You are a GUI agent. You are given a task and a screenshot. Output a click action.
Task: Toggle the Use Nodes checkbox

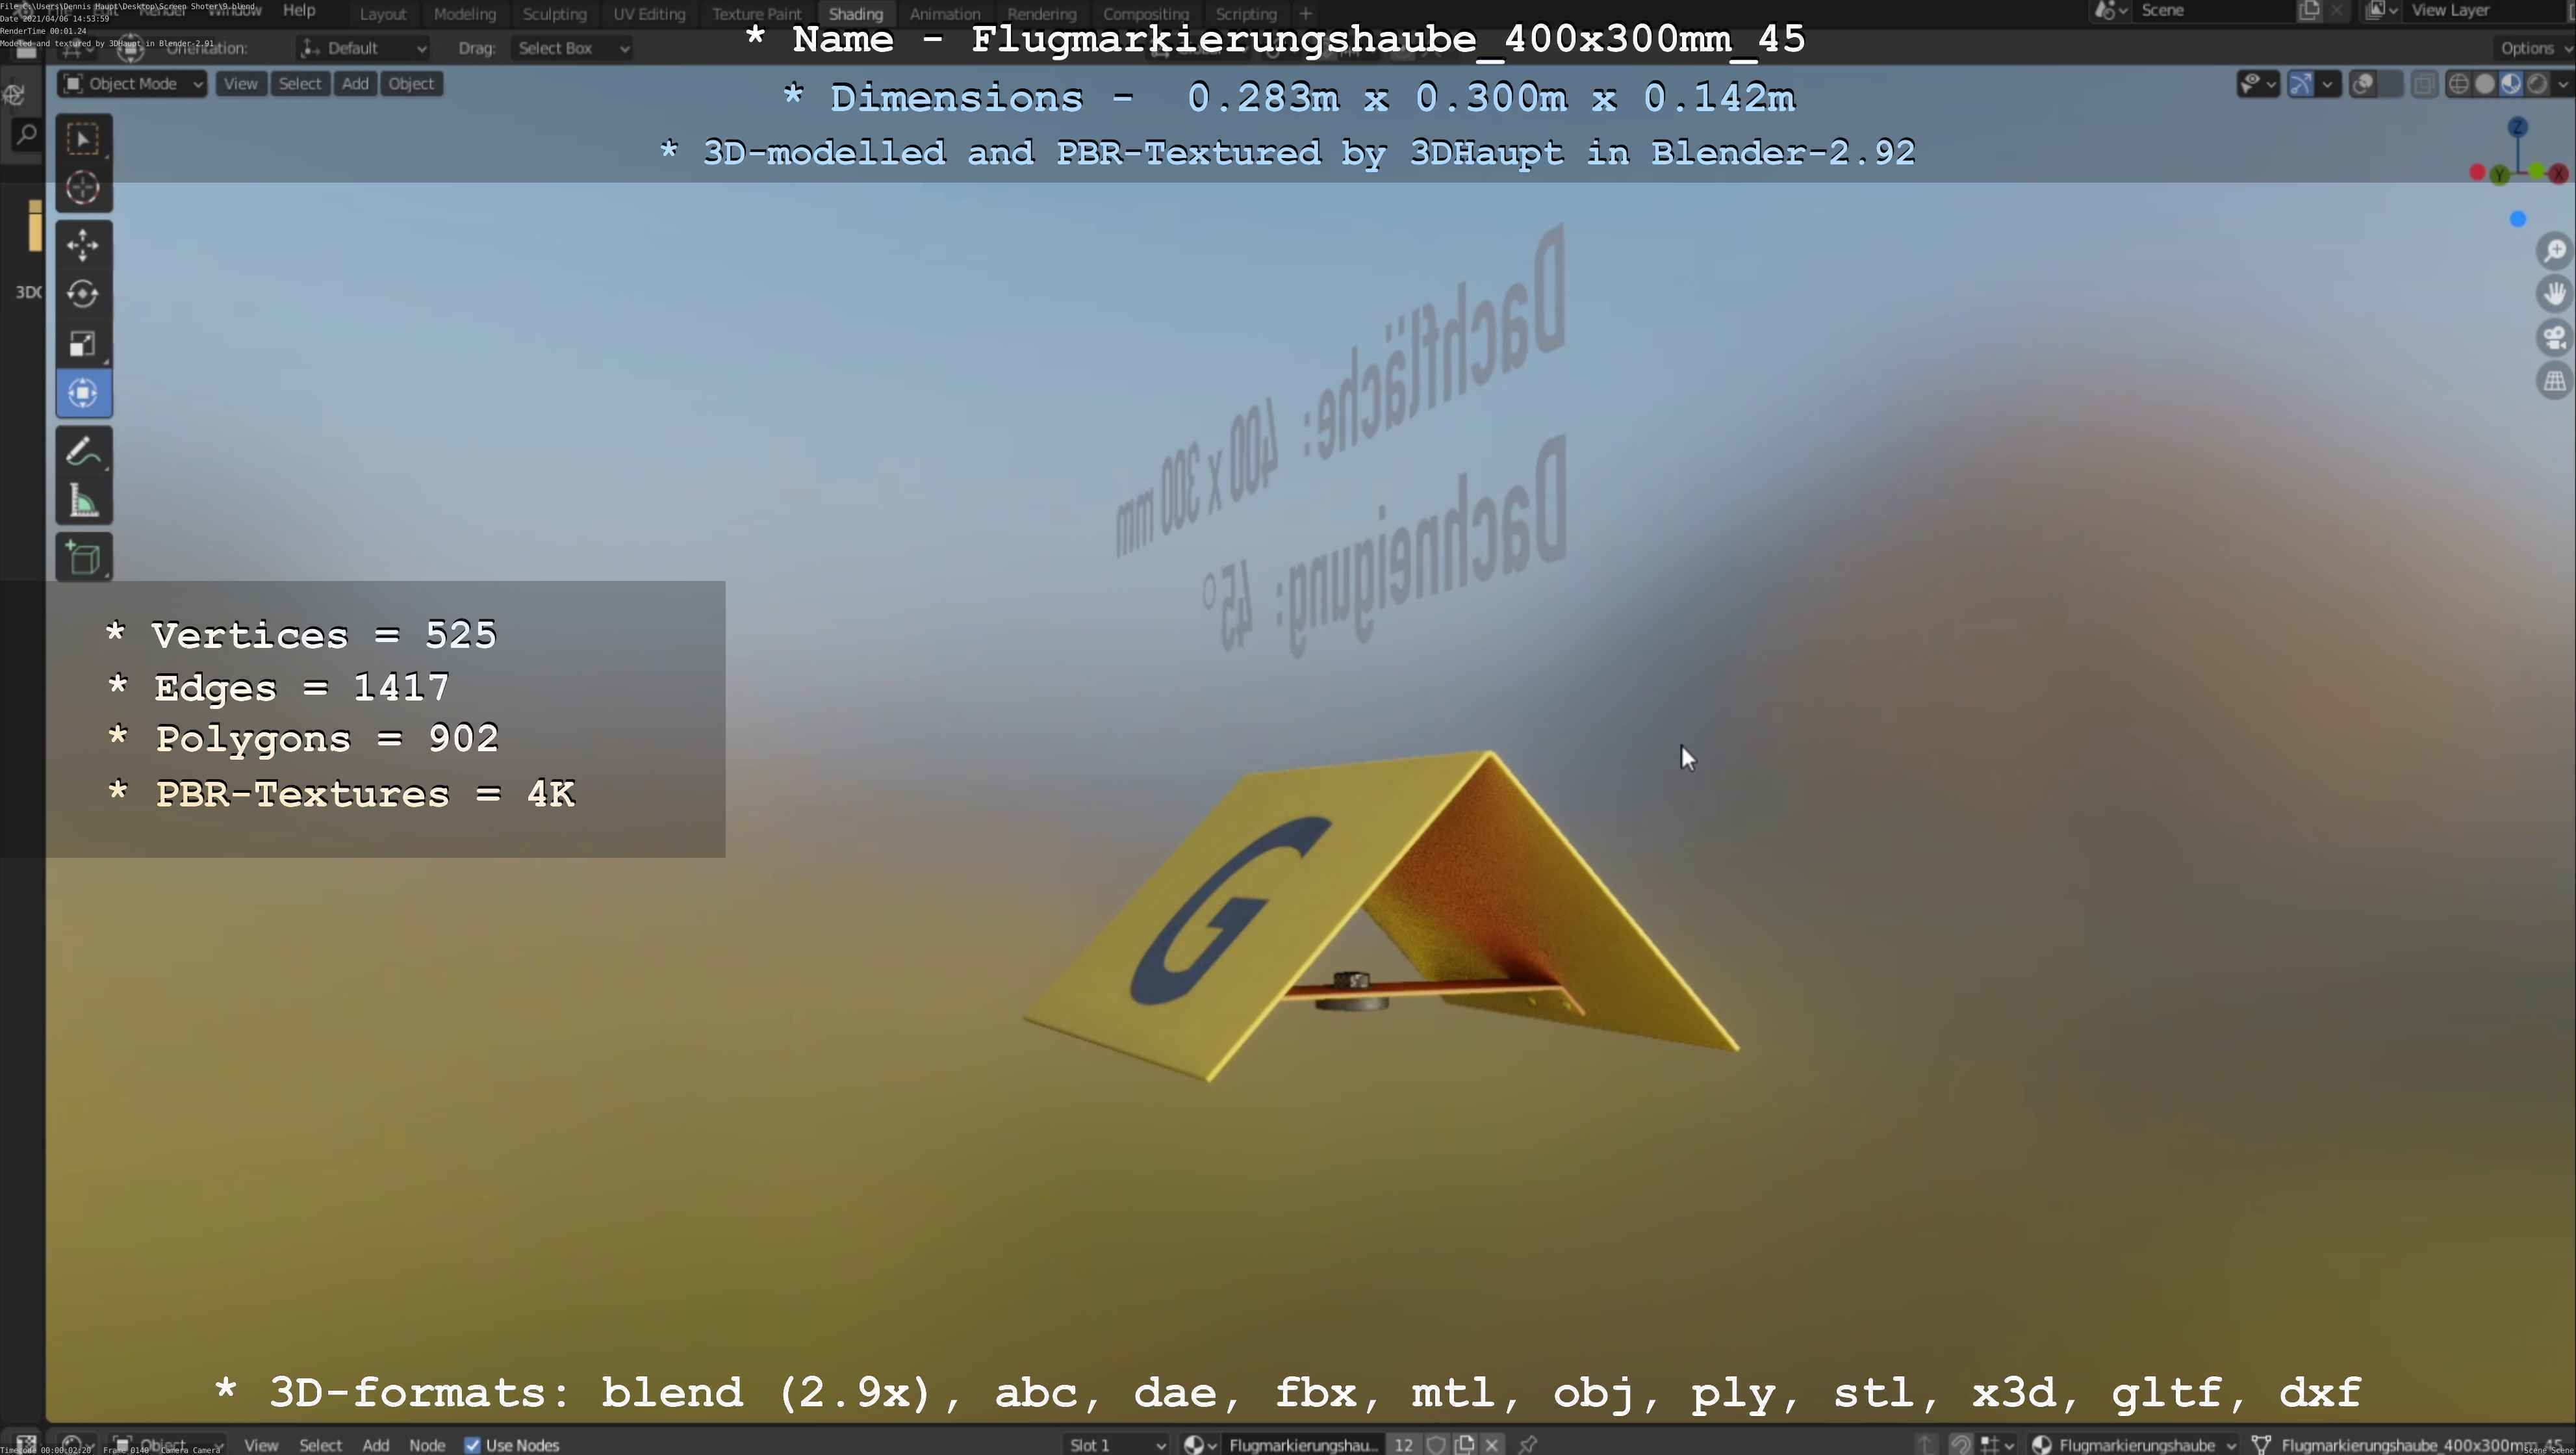pos(473,1445)
